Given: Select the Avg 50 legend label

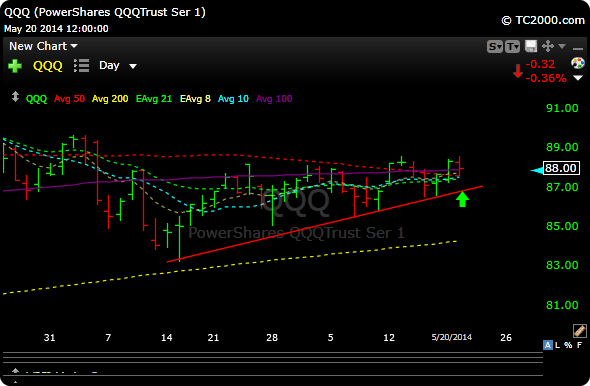Looking at the screenshot, I should (69, 99).
